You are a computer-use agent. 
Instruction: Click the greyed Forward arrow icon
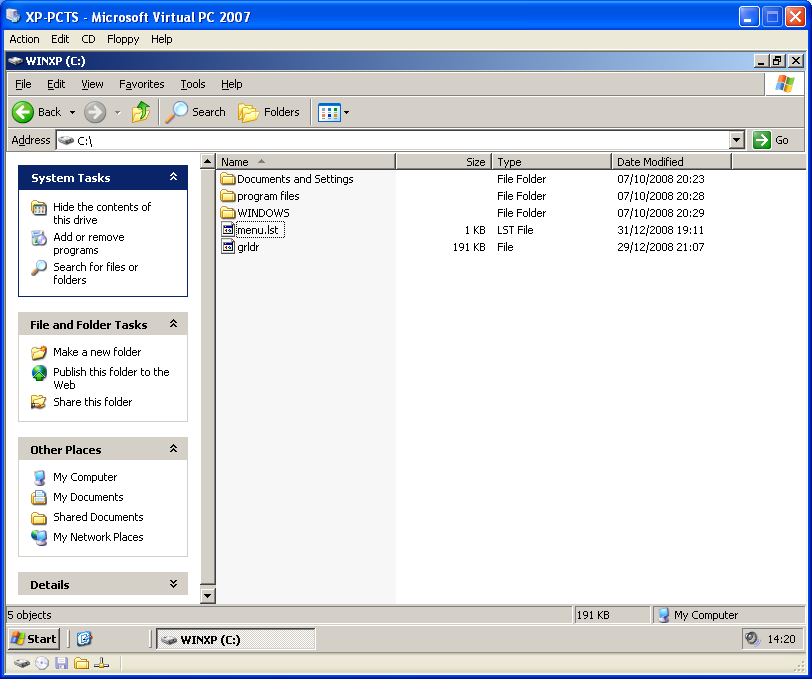coord(95,112)
